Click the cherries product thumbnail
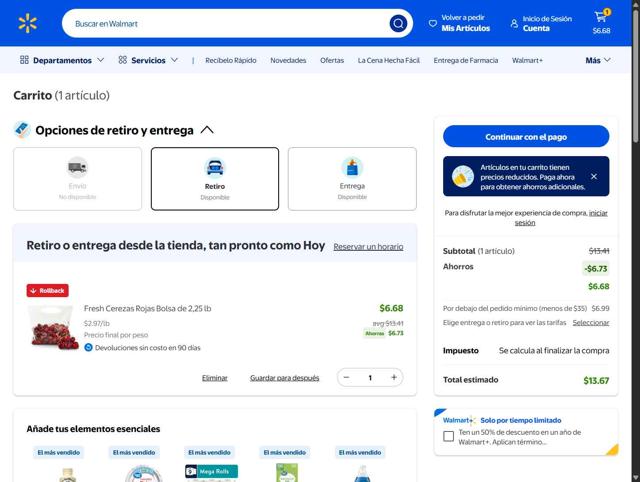 pos(54,328)
